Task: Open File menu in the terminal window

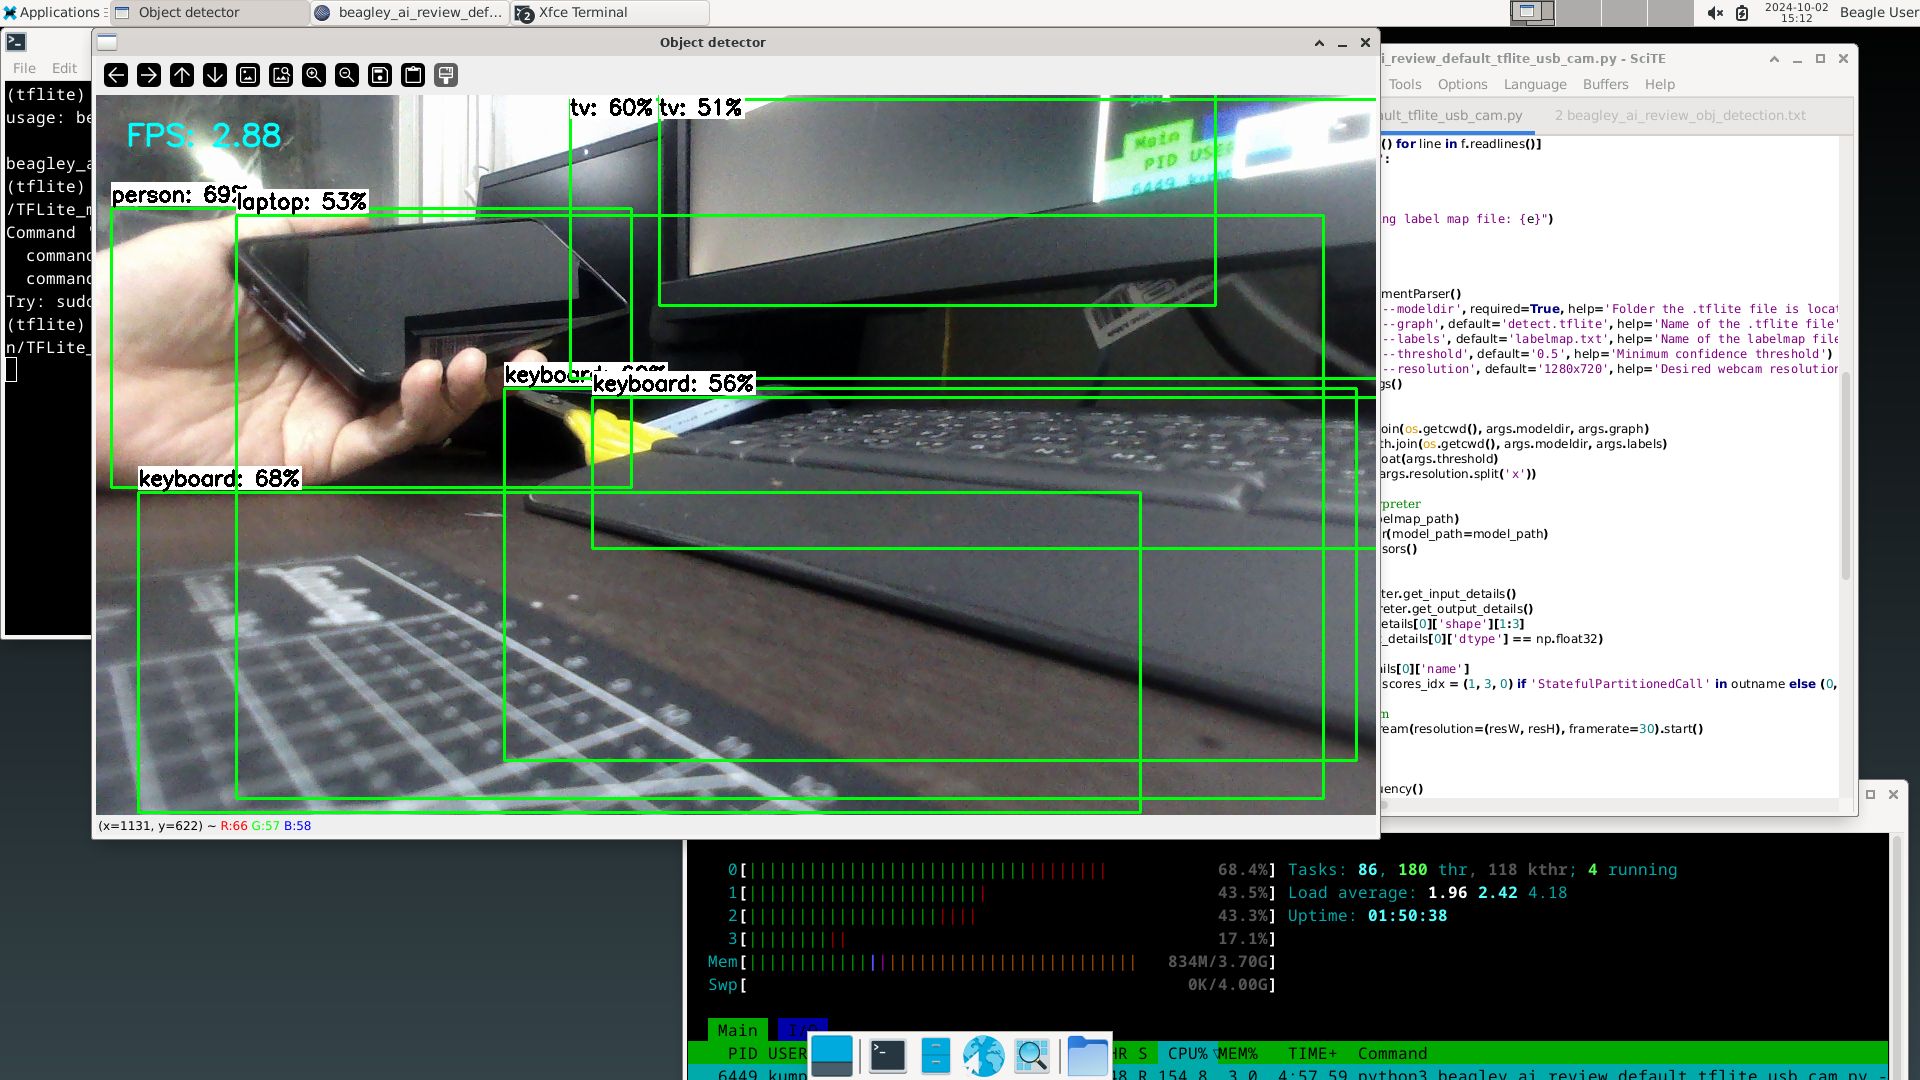Action: click(x=24, y=68)
